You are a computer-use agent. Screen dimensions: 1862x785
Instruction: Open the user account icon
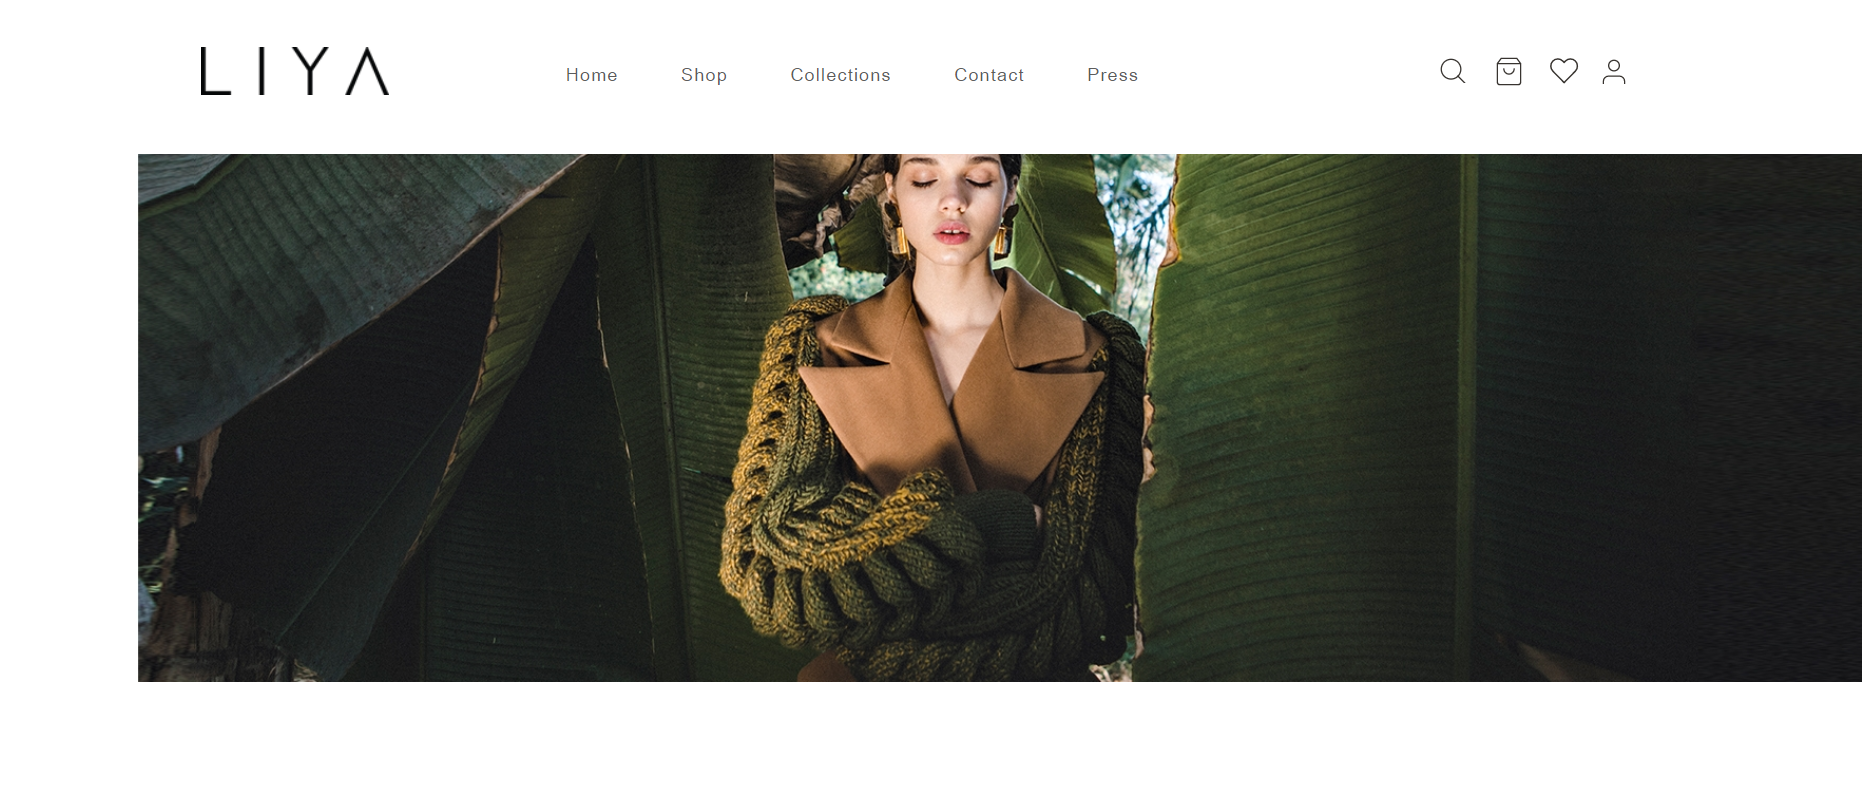(1614, 72)
